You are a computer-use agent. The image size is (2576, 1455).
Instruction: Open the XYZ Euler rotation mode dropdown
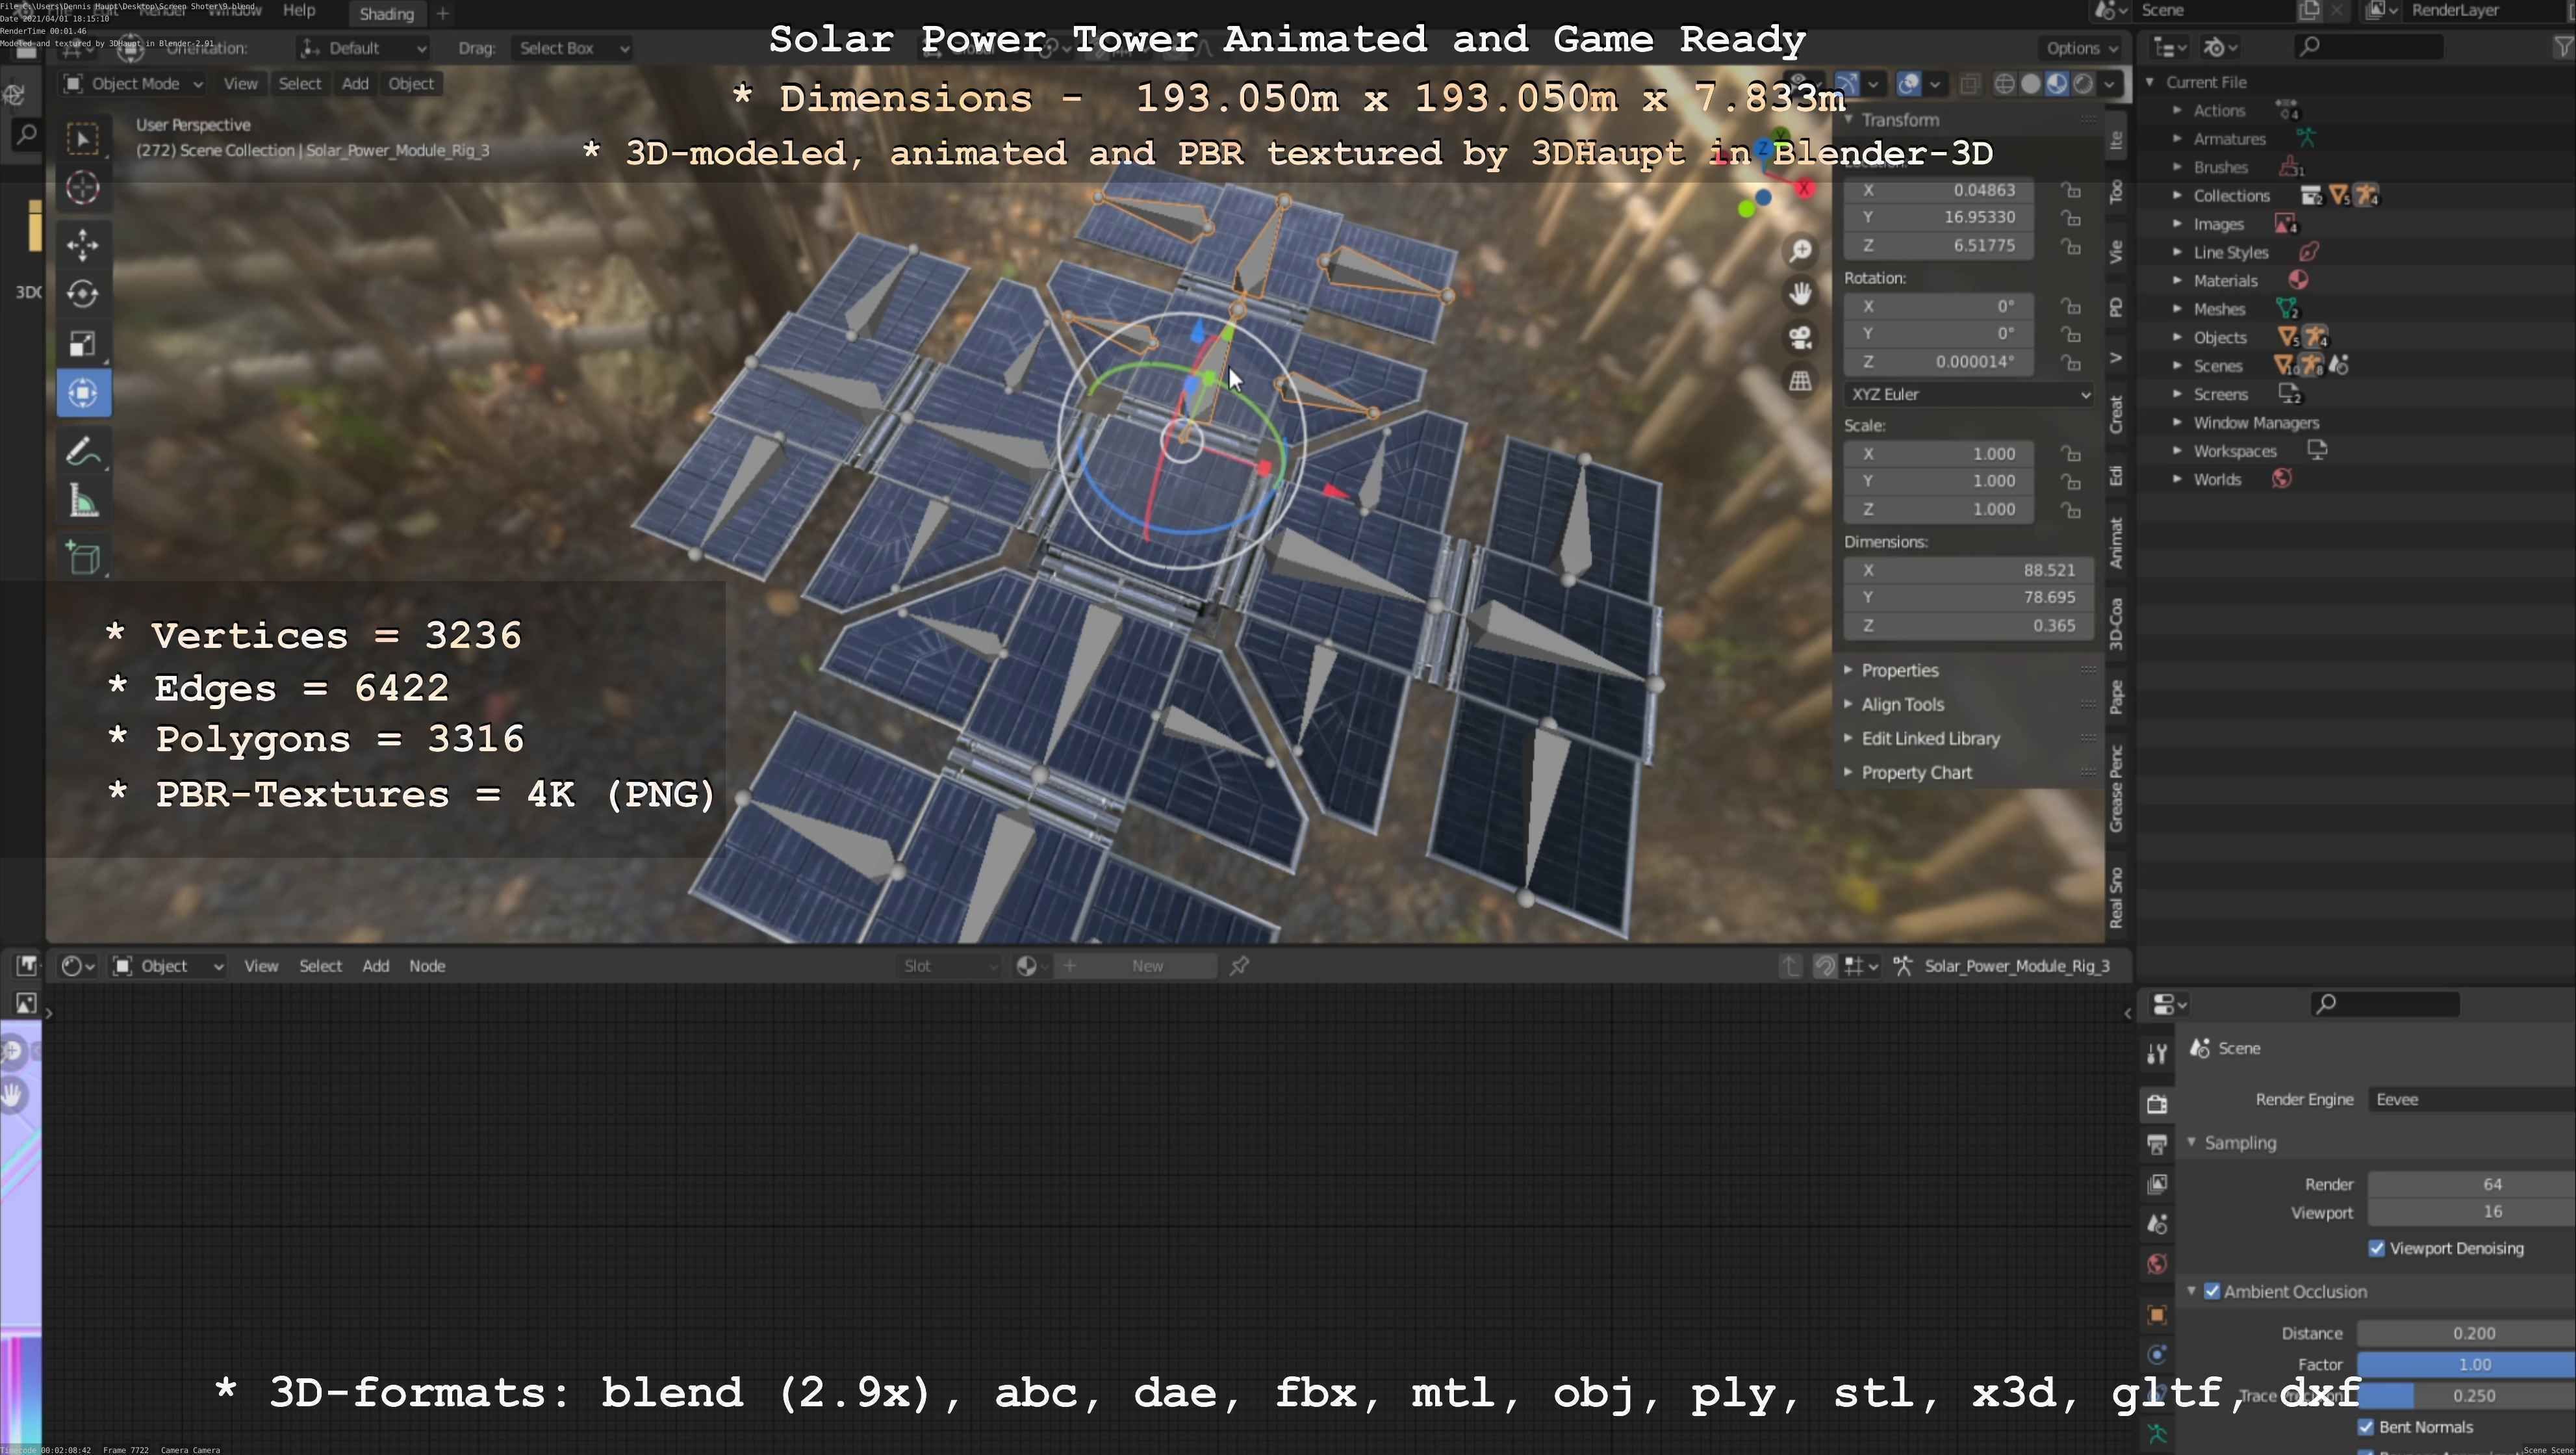tap(1967, 394)
